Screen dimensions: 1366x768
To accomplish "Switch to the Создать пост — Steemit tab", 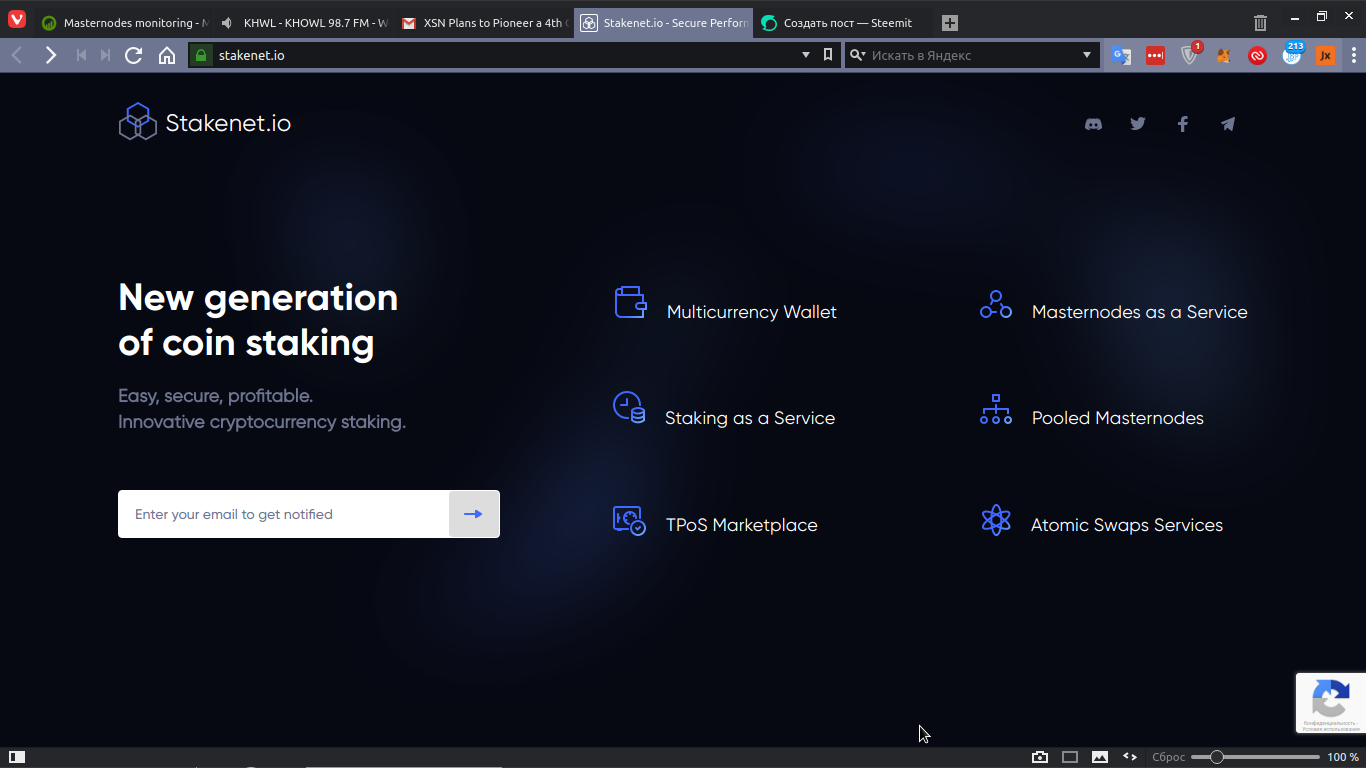I will pos(843,23).
